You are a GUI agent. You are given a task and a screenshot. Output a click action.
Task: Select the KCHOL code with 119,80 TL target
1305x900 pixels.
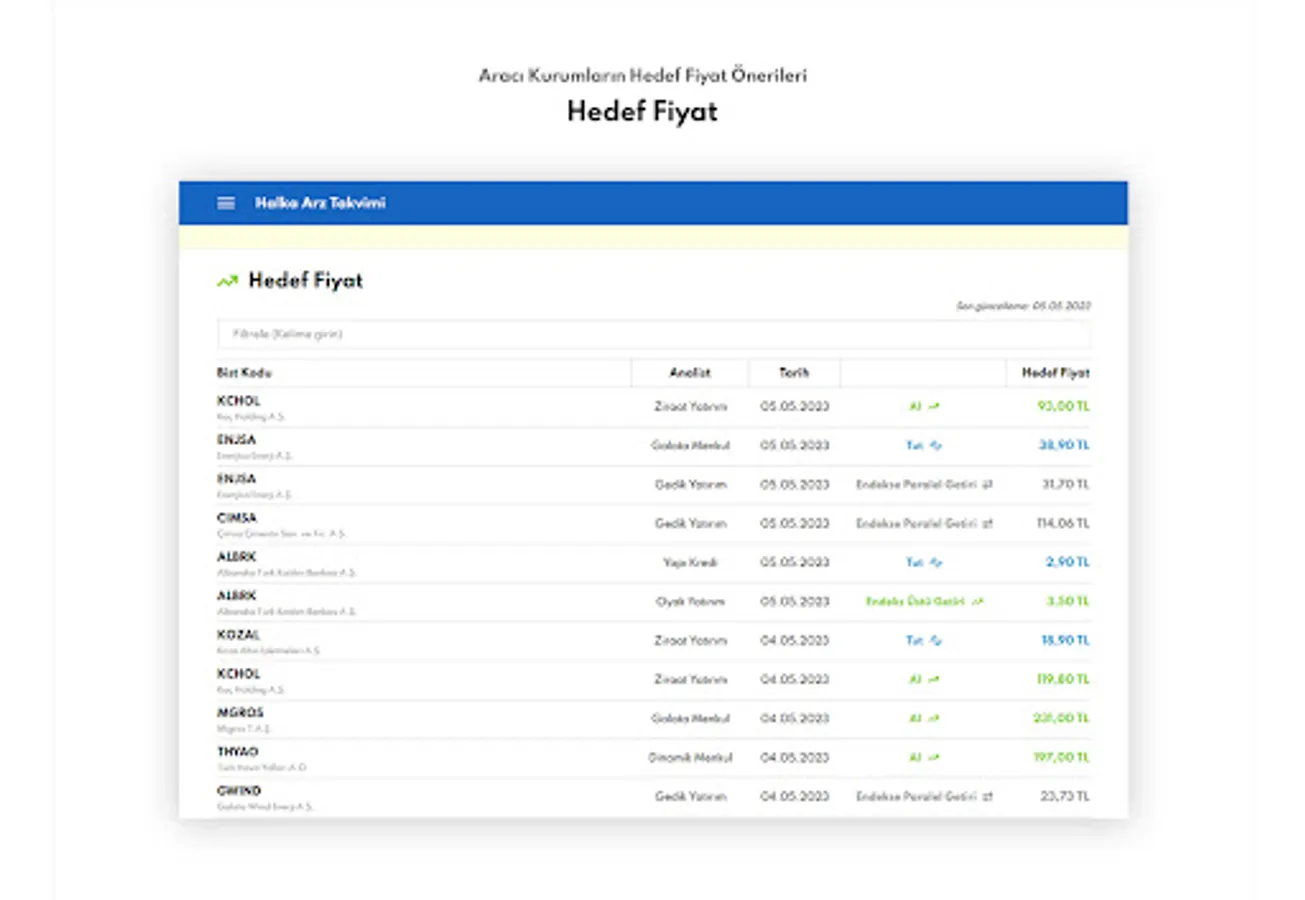[x=238, y=674]
